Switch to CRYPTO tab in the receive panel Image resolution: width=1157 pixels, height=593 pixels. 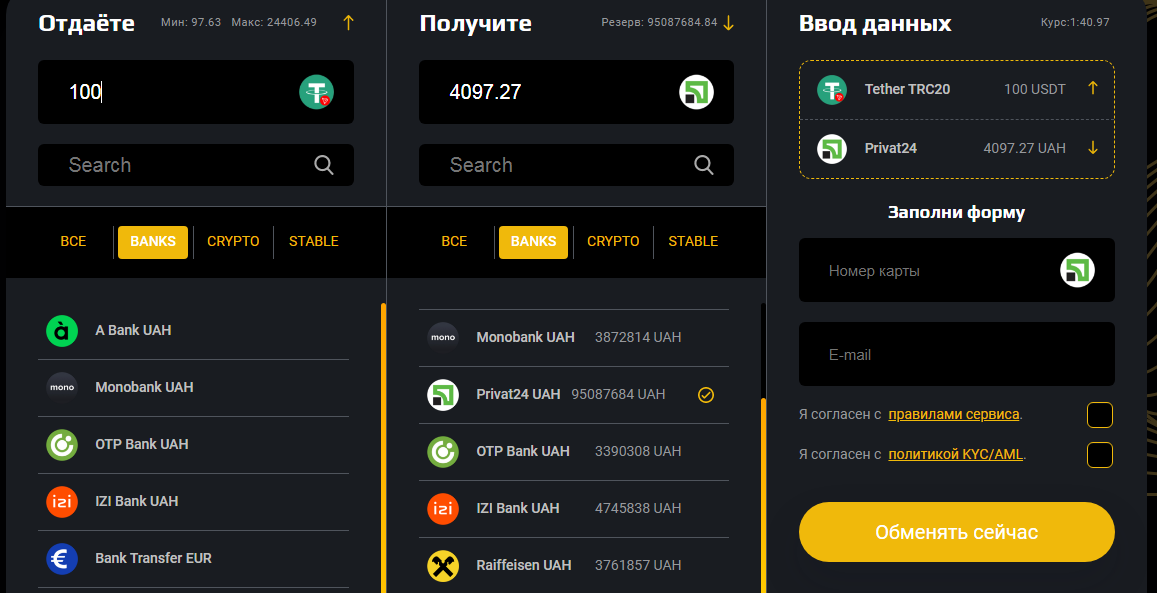[613, 241]
